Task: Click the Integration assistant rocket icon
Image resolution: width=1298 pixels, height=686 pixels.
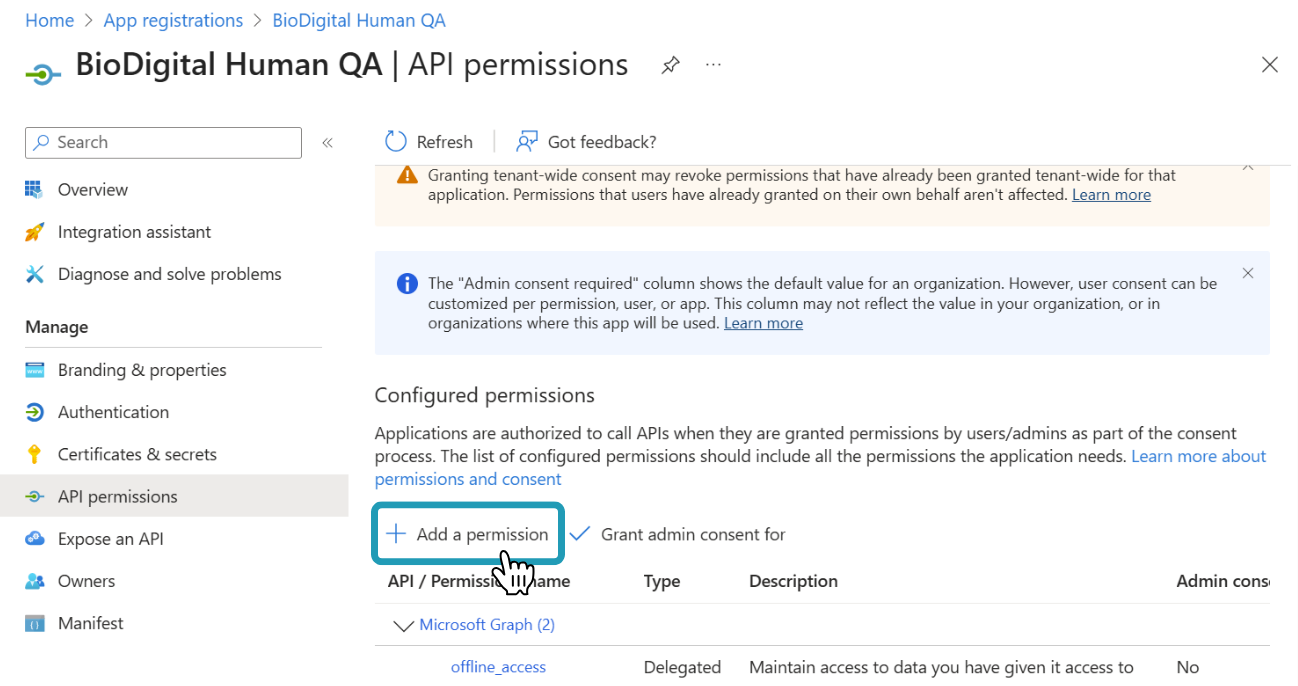Action: pyautogui.click(x=35, y=232)
